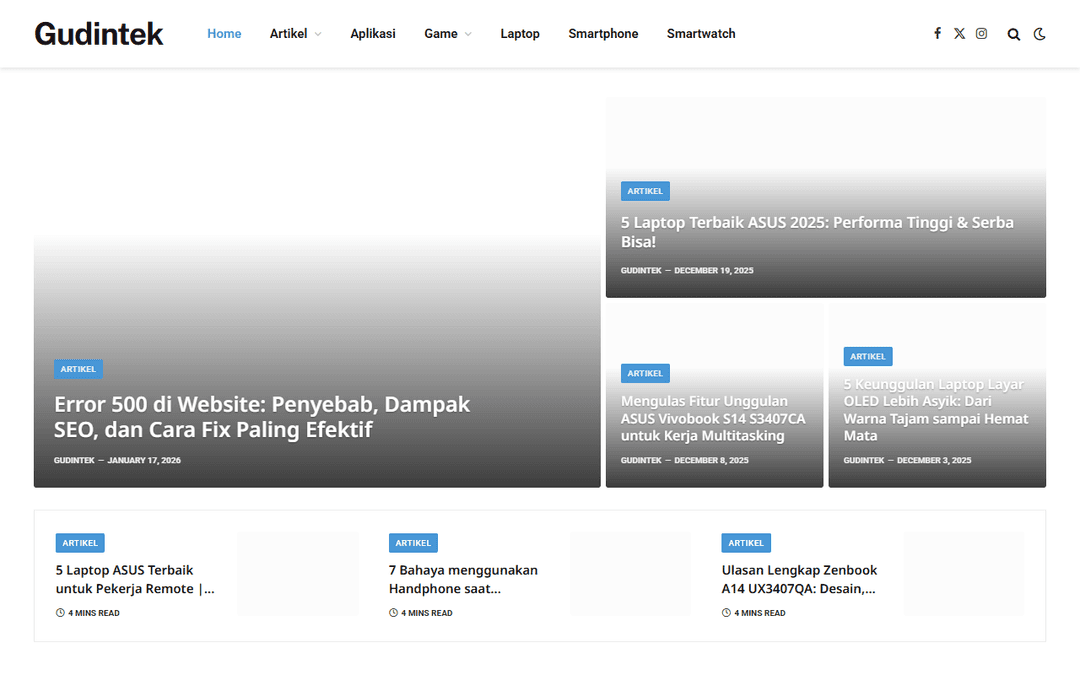The image size is (1080, 675).
Task: Click thumbnail beside 7 Bahaya article
Action: [630, 574]
